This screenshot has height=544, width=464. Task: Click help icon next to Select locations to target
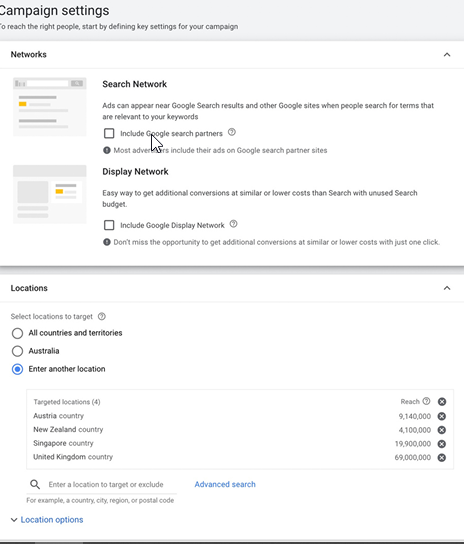[102, 316]
